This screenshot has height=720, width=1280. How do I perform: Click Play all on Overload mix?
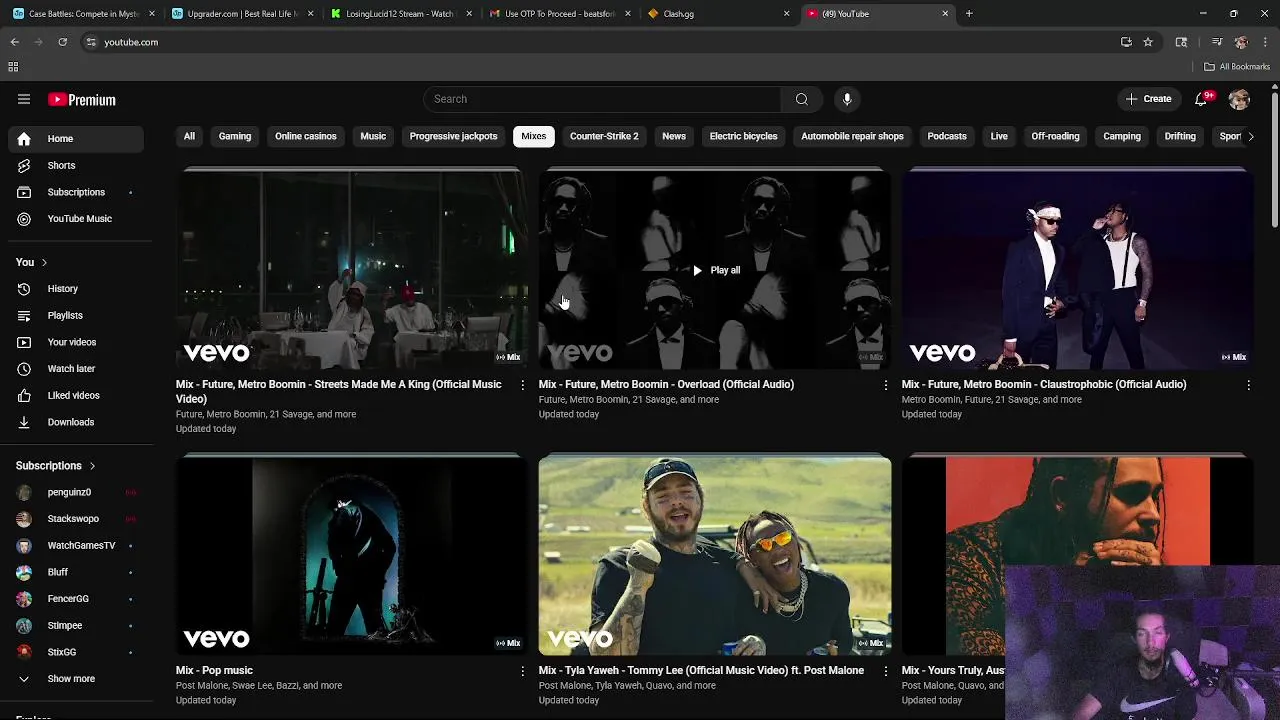pyautogui.click(x=716, y=270)
